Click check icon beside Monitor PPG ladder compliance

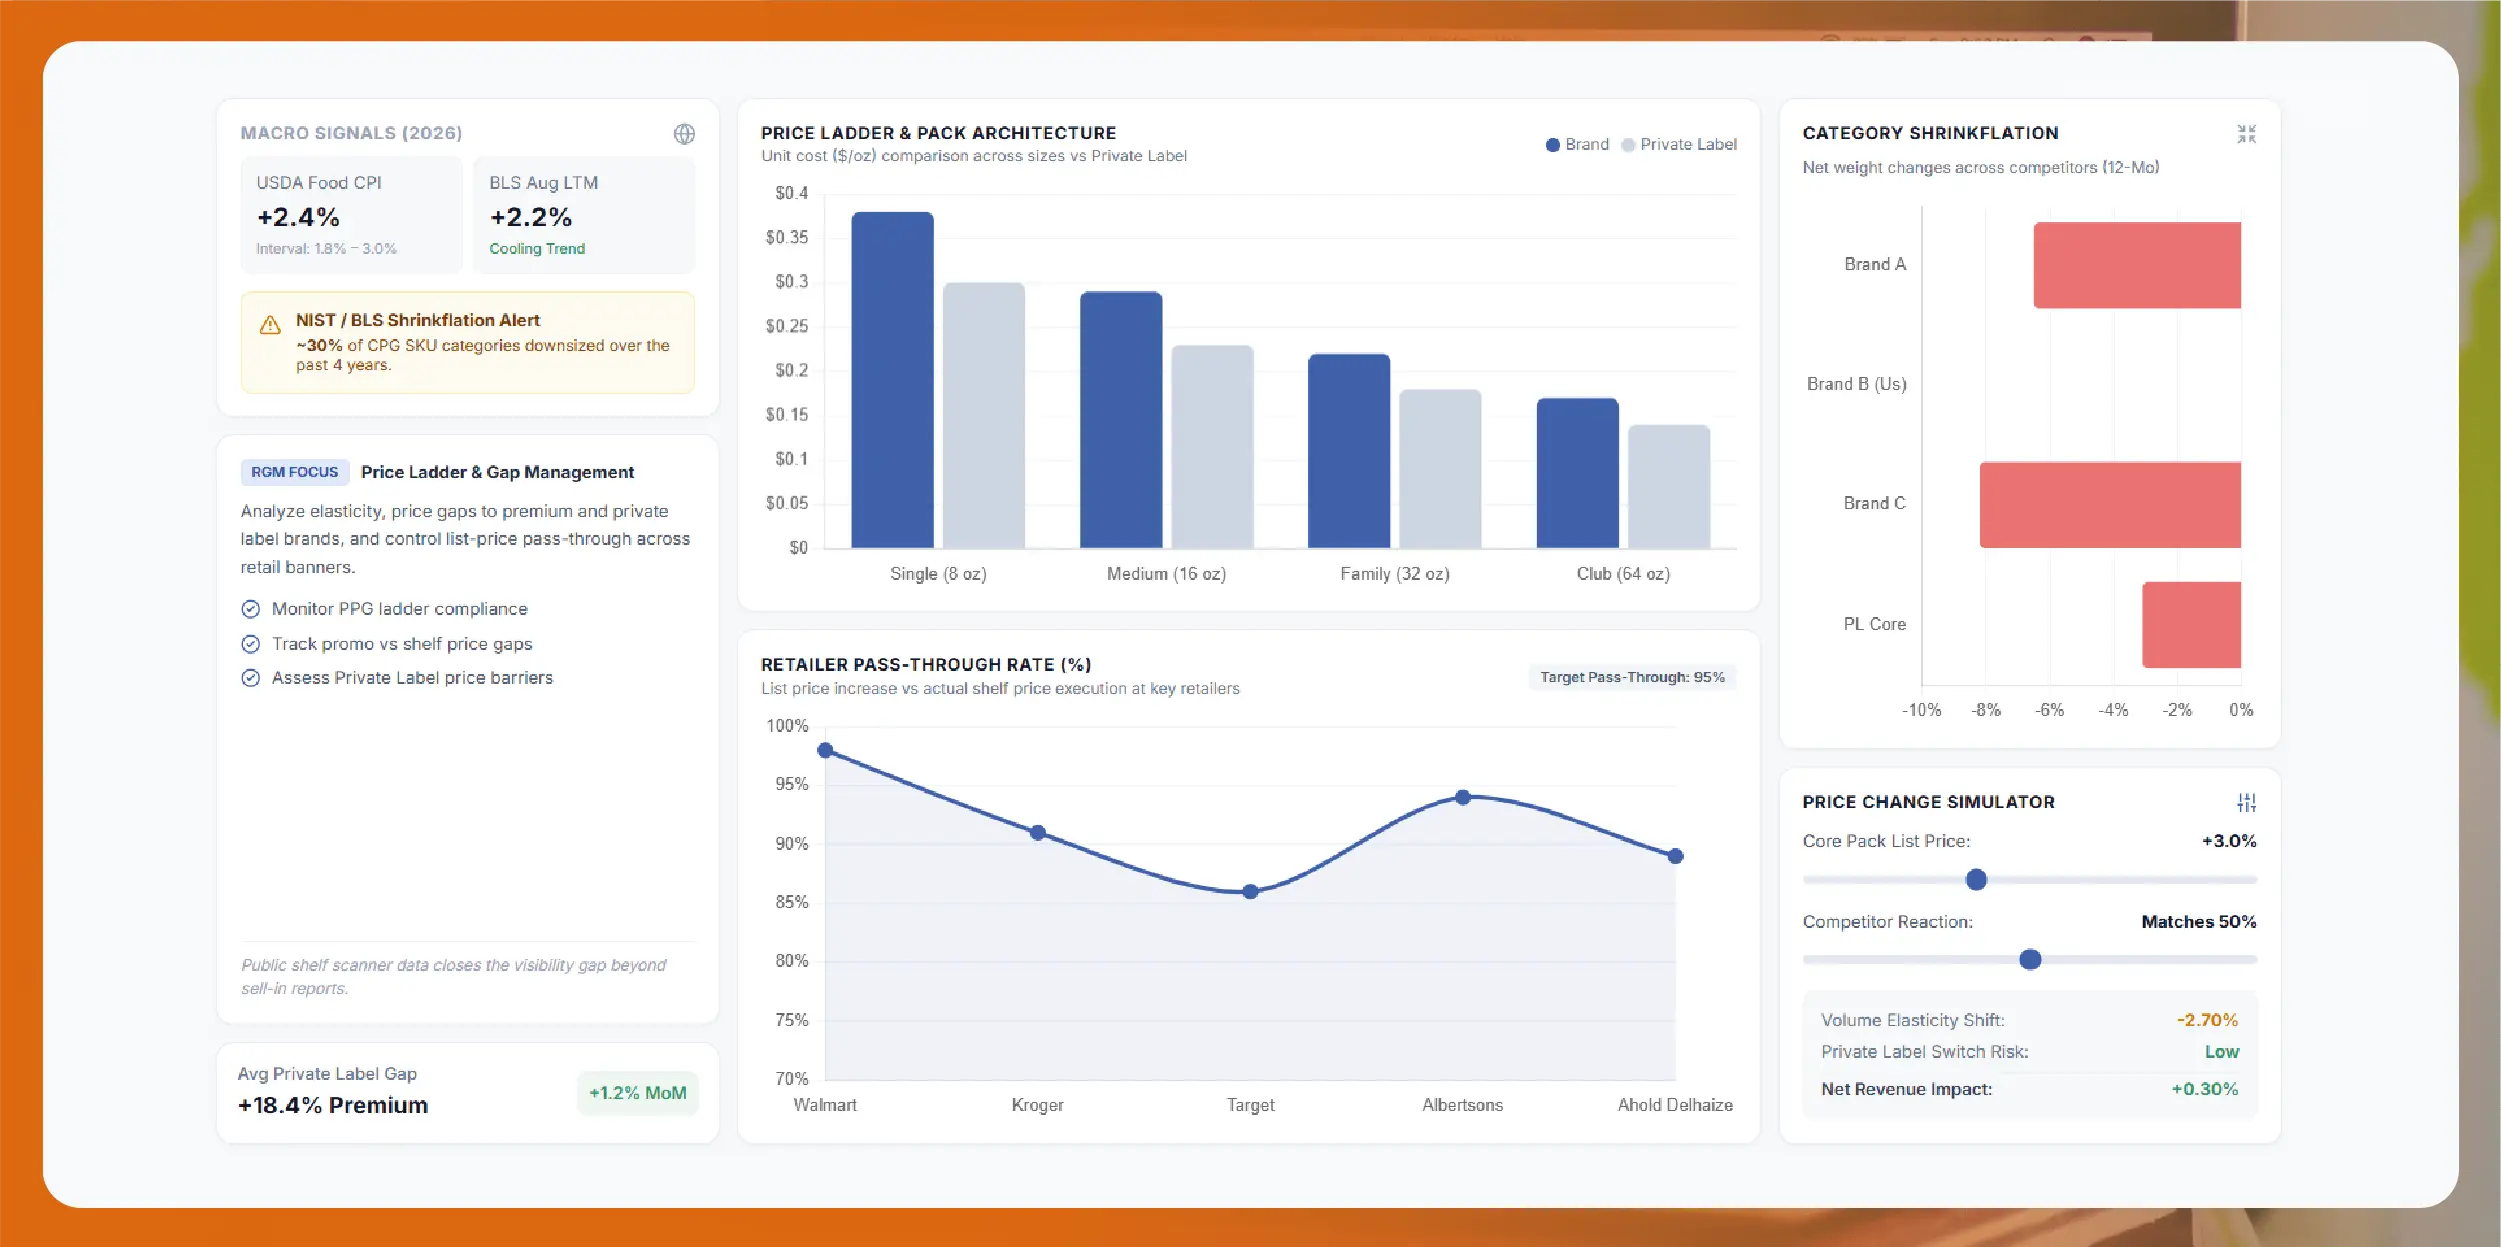[x=251, y=609]
